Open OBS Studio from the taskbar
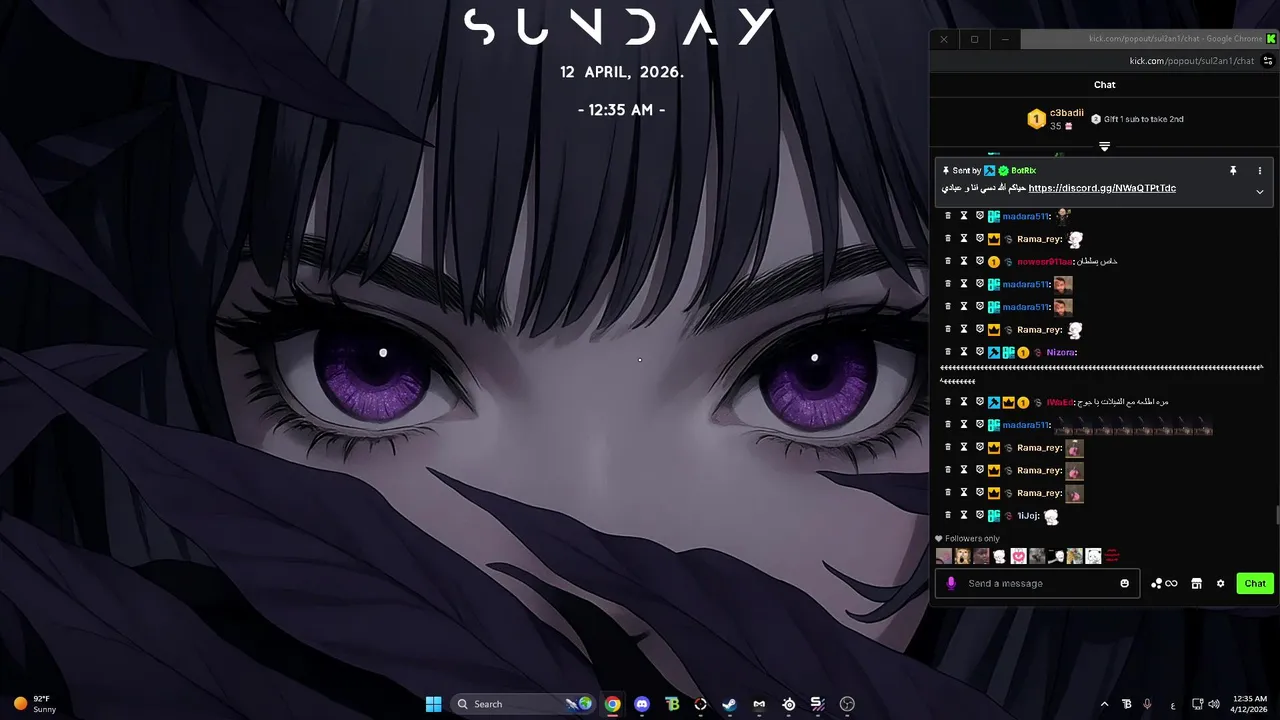The height and width of the screenshot is (720, 1280). (848, 704)
